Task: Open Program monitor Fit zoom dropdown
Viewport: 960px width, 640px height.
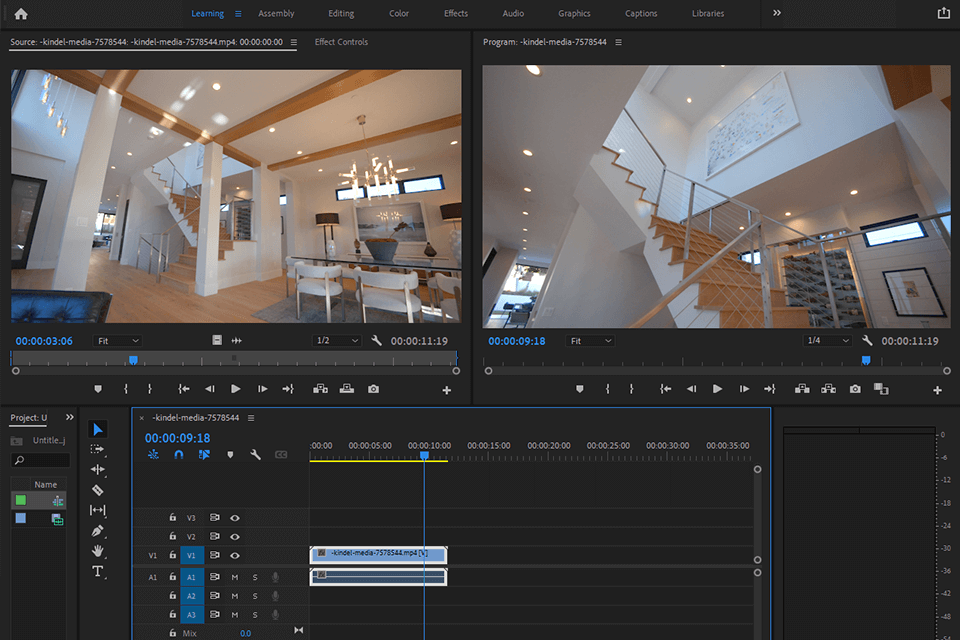Action: pos(590,341)
